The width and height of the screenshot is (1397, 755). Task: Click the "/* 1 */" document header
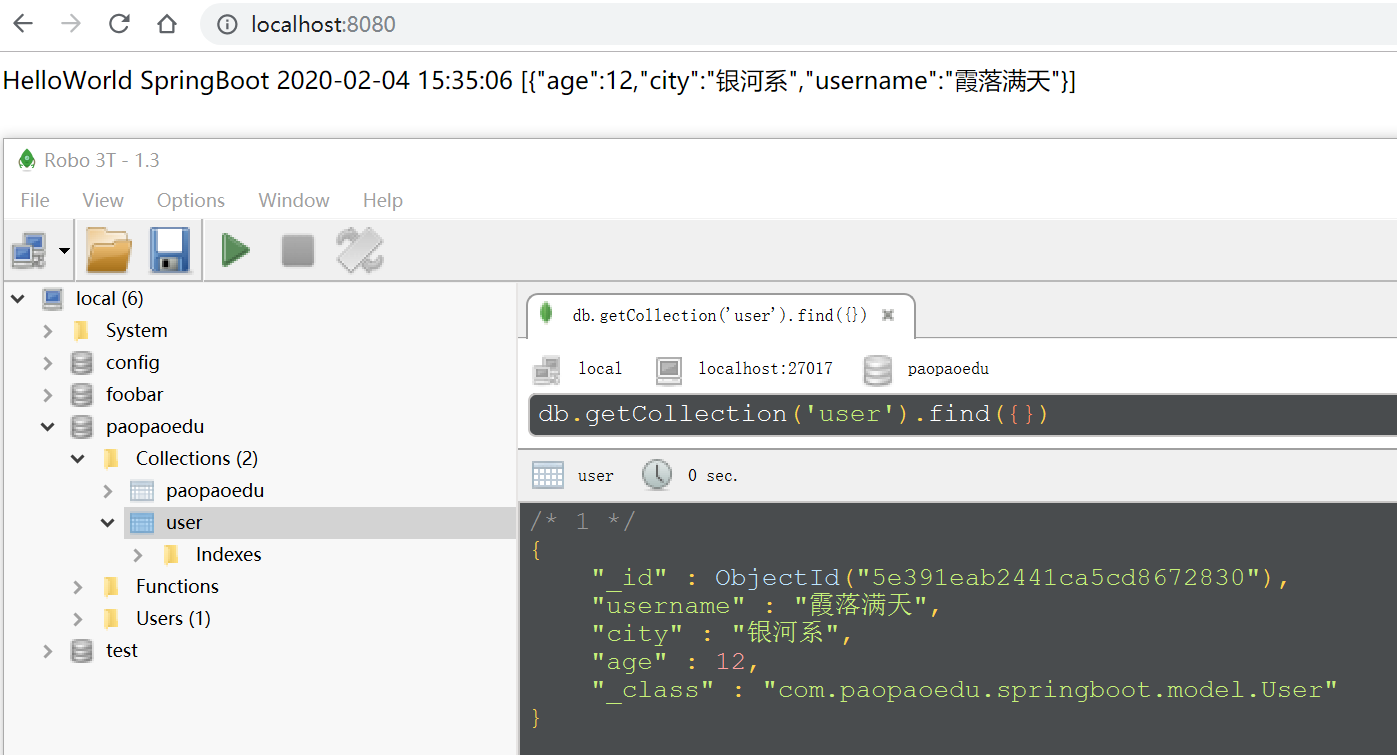coord(583,522)
